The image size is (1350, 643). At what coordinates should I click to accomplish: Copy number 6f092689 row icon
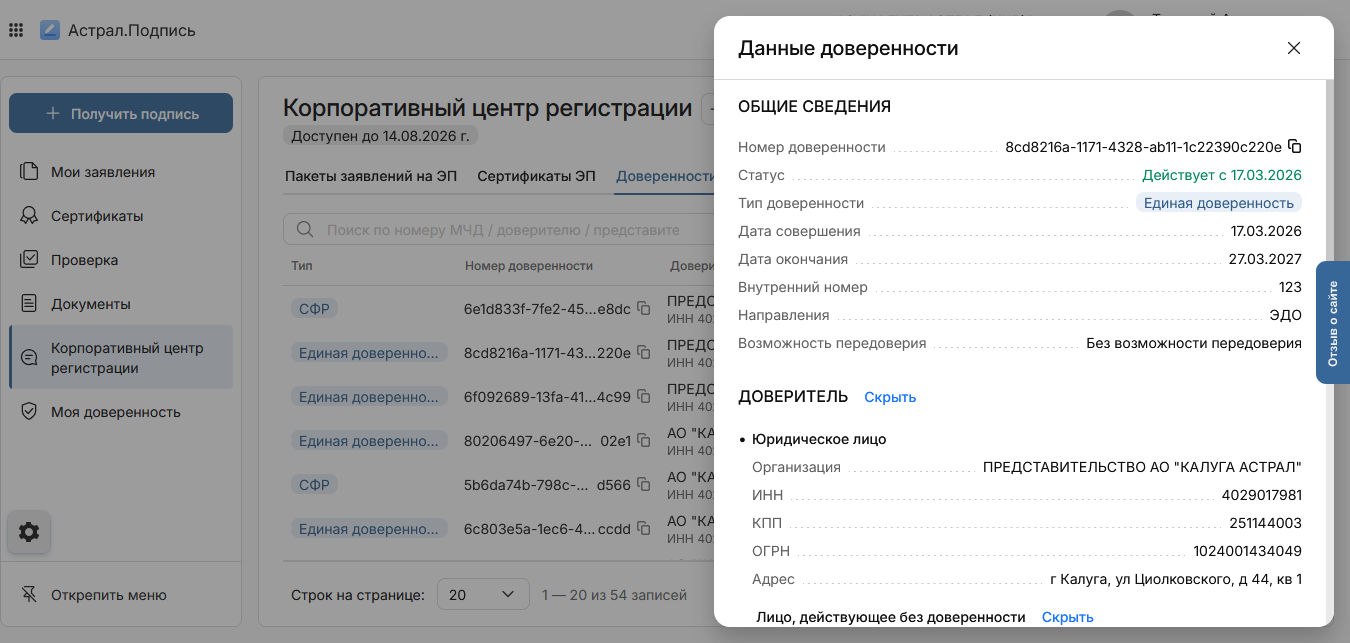point(644,397)
